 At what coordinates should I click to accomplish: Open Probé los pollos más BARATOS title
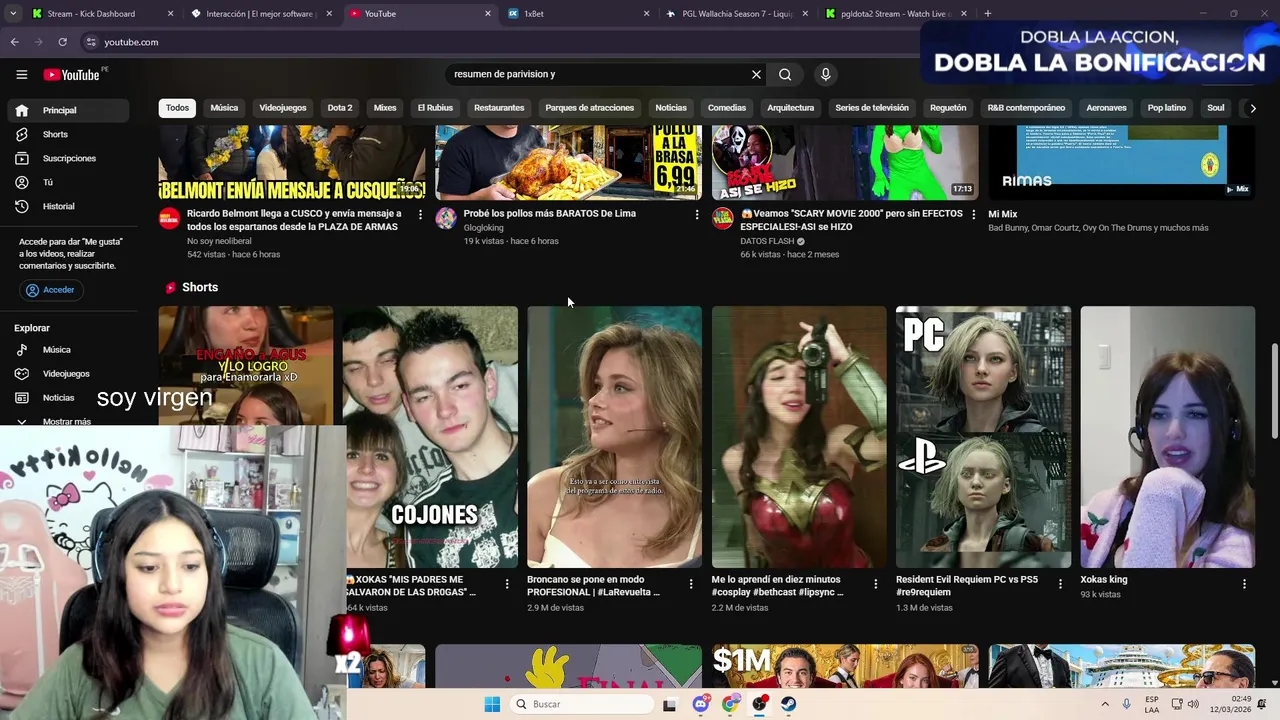tap(550, 213)
